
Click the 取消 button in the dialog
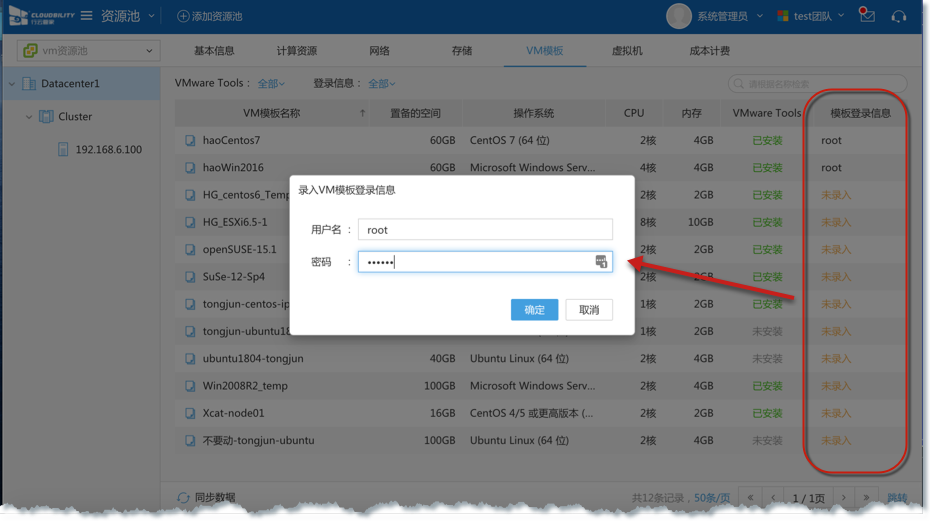(589, 310)
